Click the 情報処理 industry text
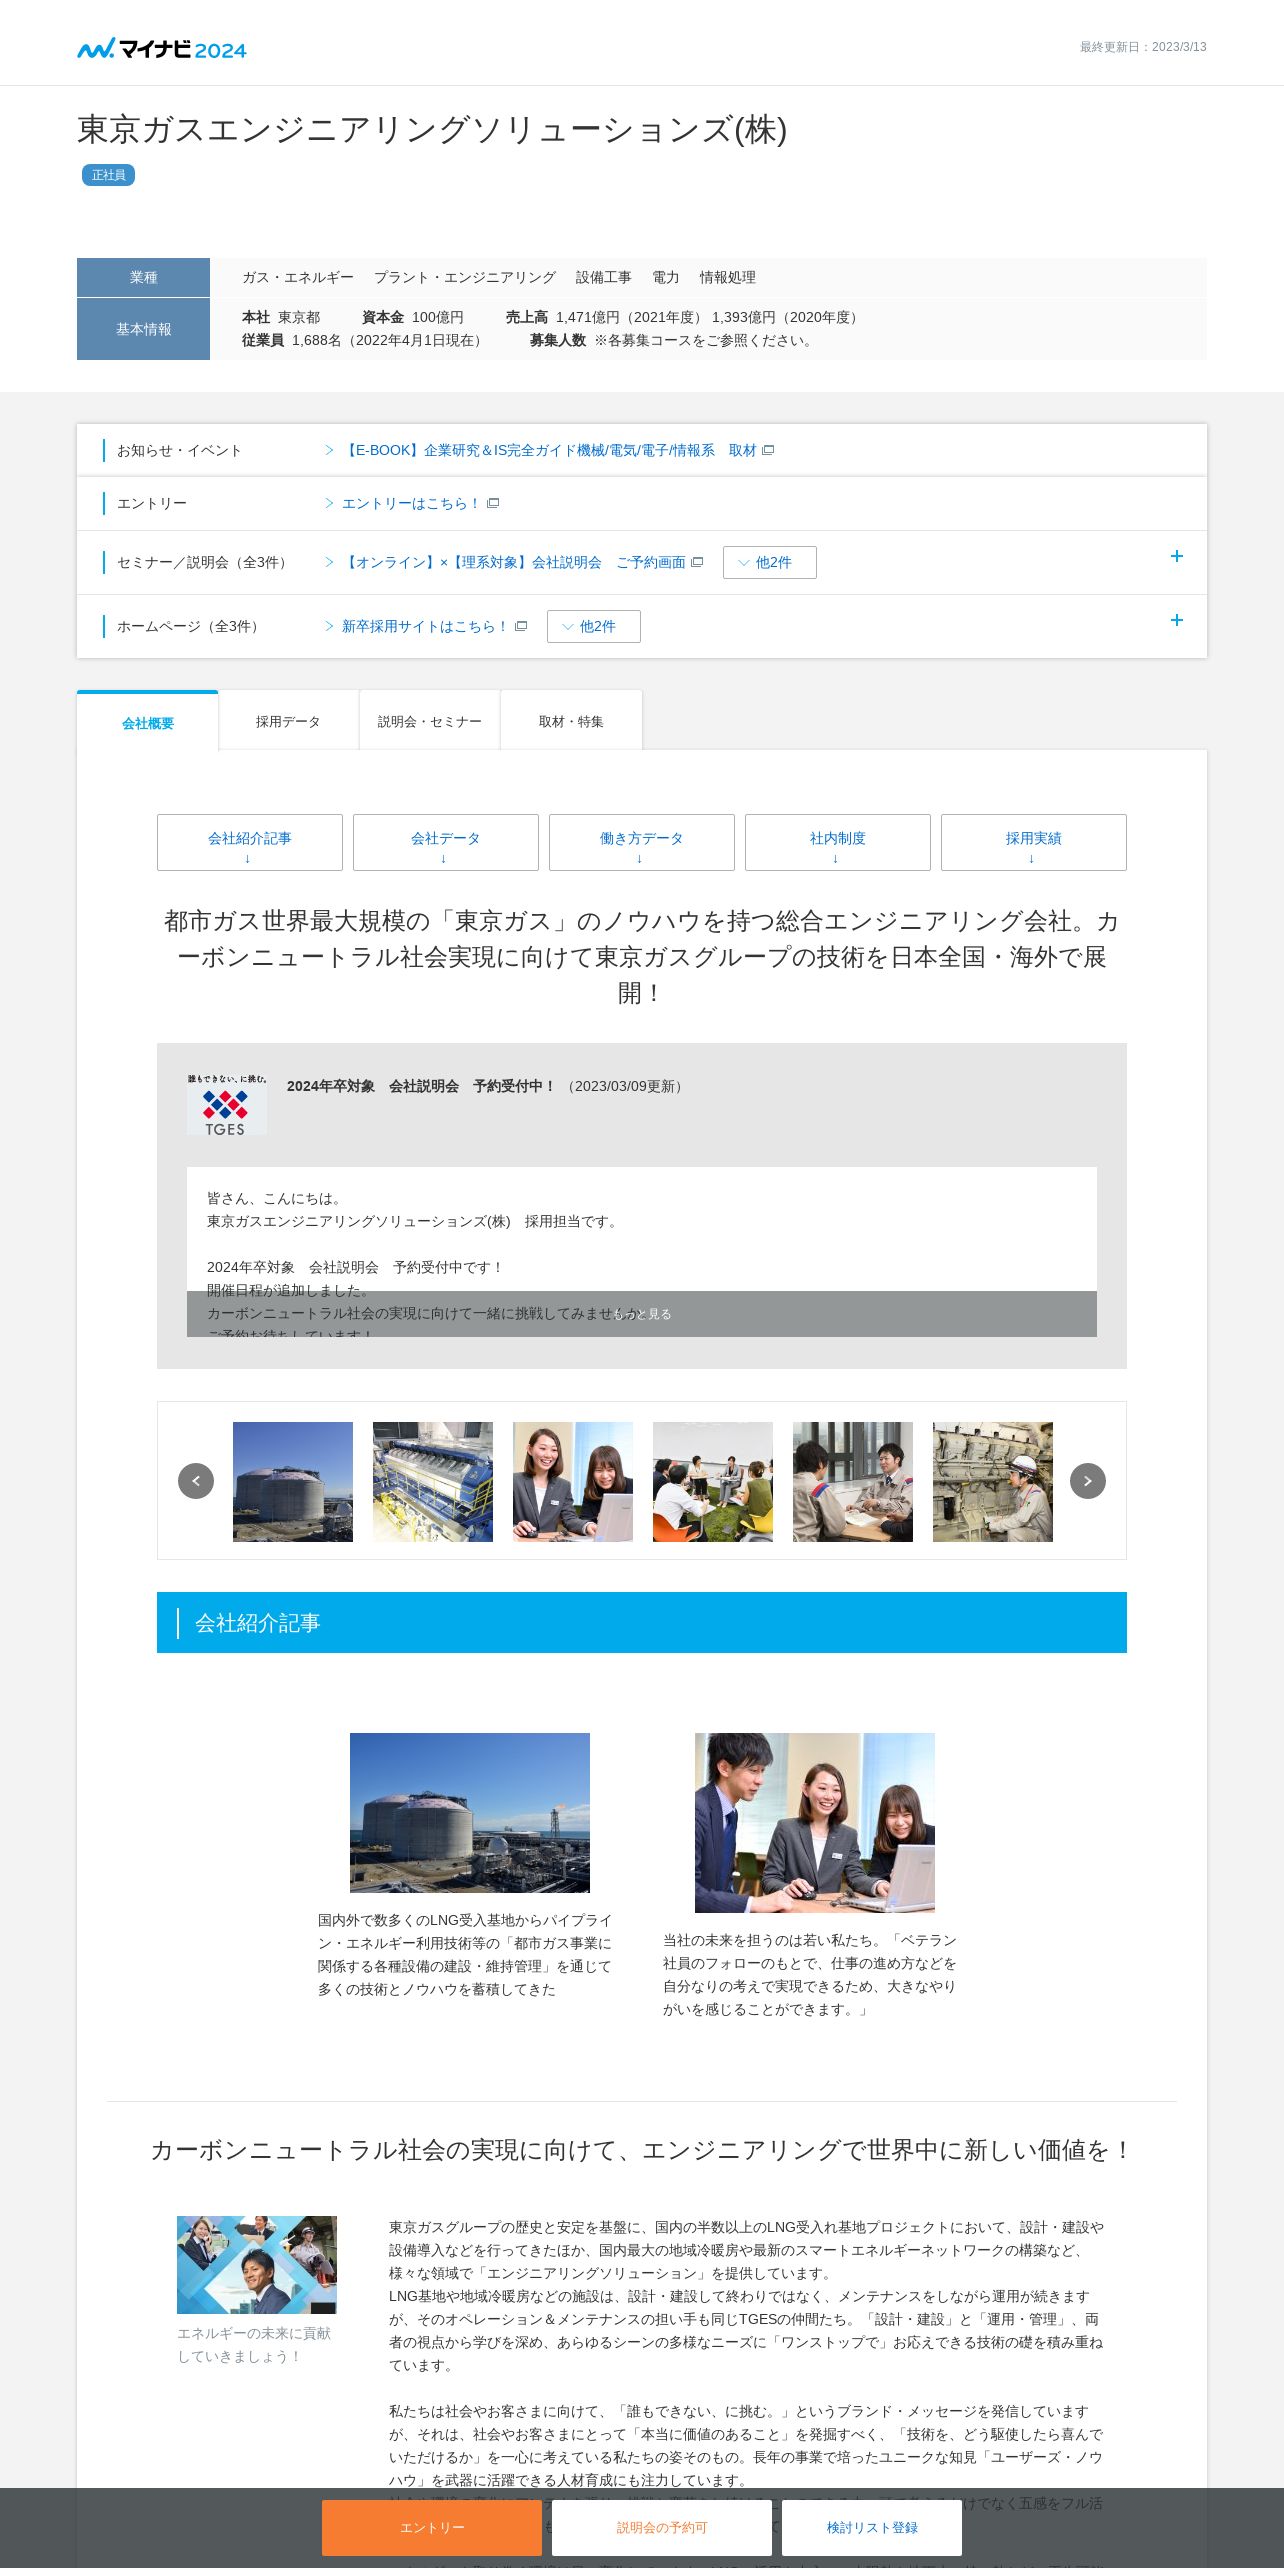1284x2568 pixels. (x=728, y=277)
